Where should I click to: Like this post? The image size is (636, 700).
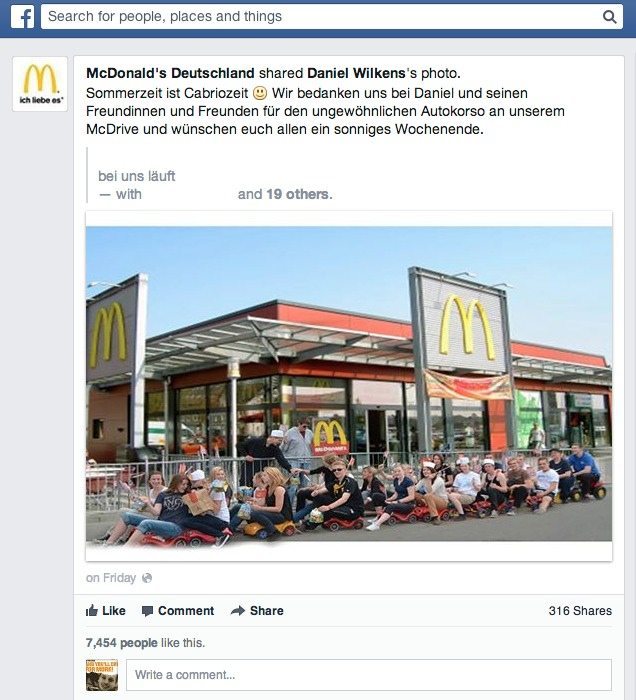point(106,610)
